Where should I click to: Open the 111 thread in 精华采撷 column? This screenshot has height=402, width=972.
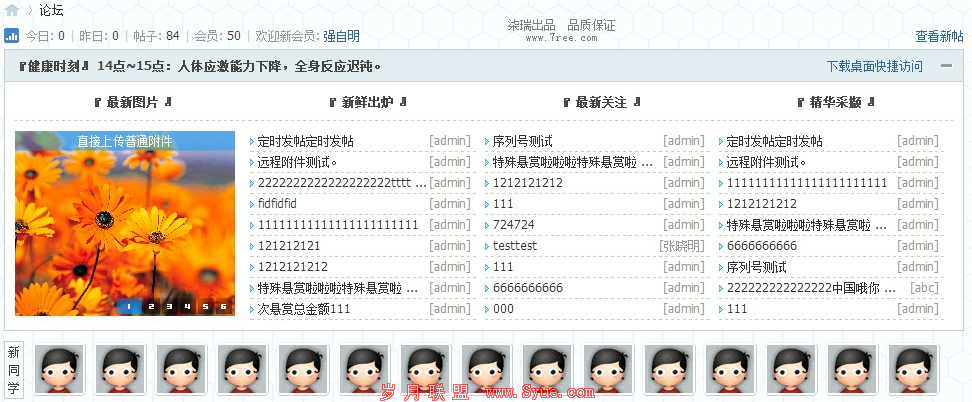click(x=736, y=309)
